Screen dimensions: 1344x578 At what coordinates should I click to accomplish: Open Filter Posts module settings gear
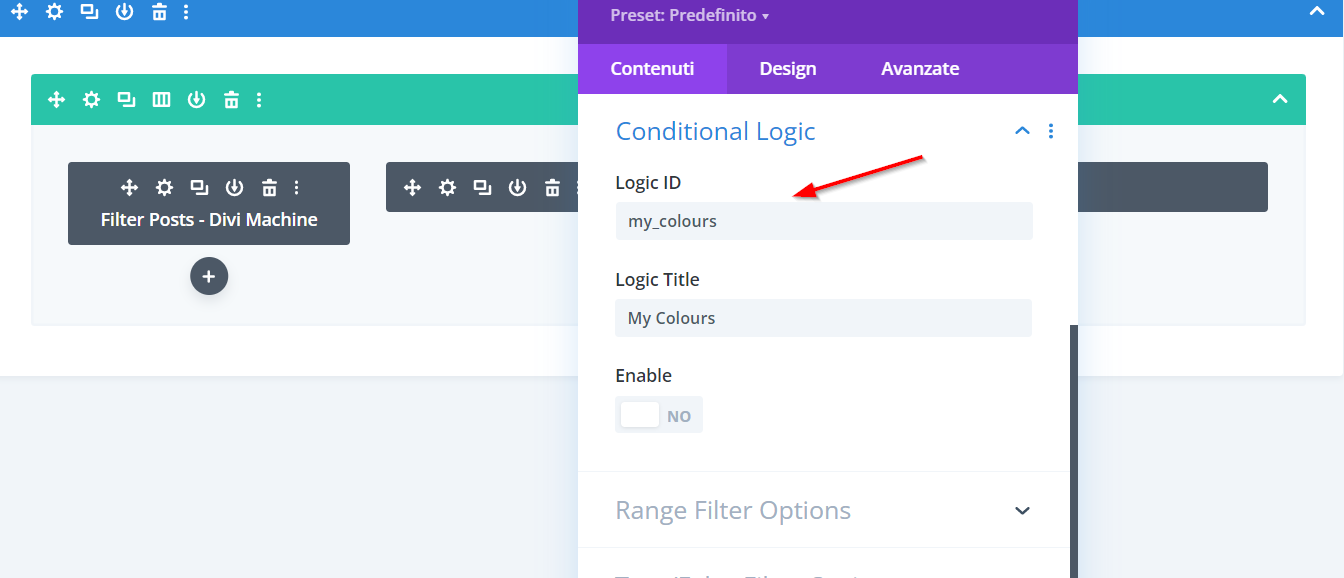point(164,187)
